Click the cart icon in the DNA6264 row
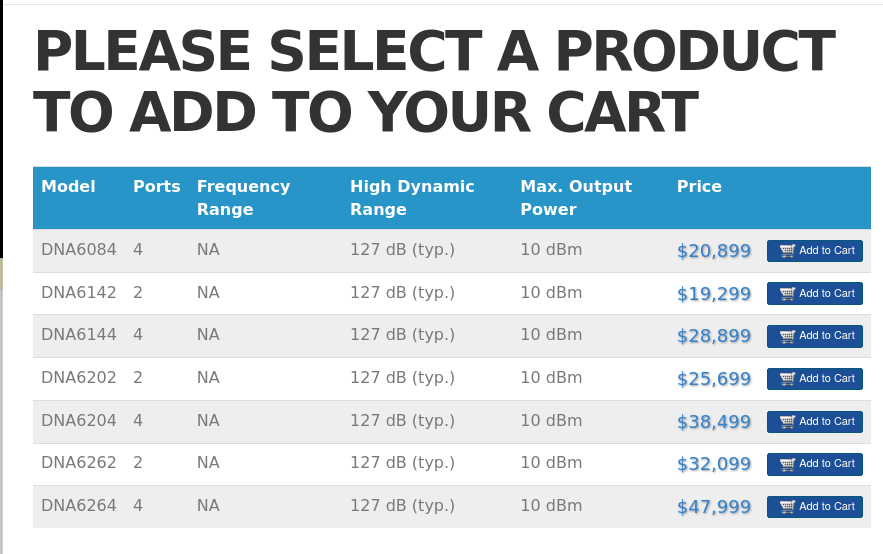The image size is (883, 554). (x=787, y=507)
